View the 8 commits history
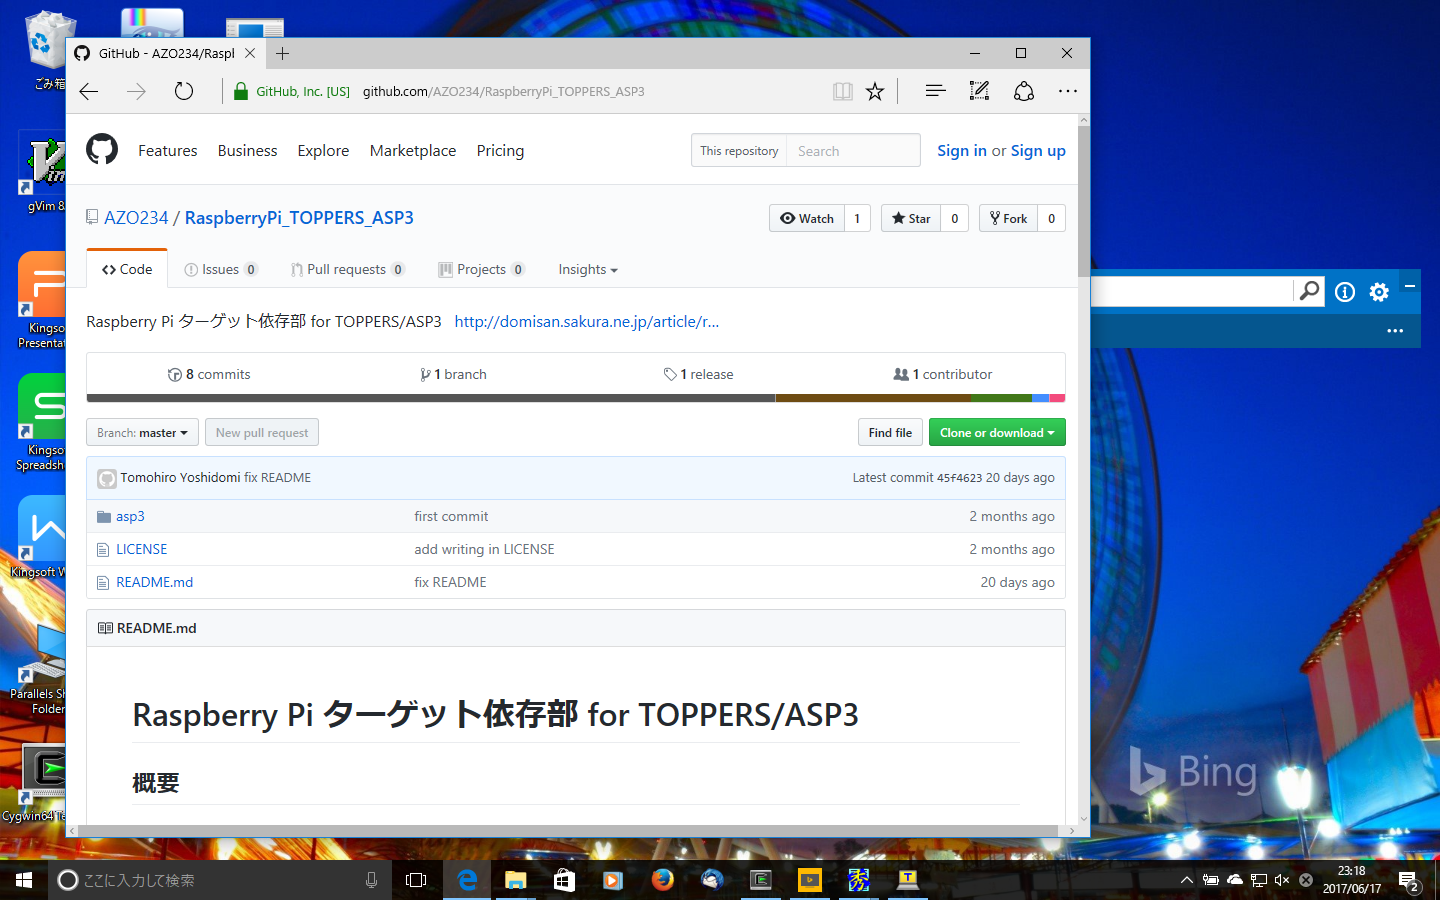The width and height of the screenshot is (1440, 900). pos(209,375)
